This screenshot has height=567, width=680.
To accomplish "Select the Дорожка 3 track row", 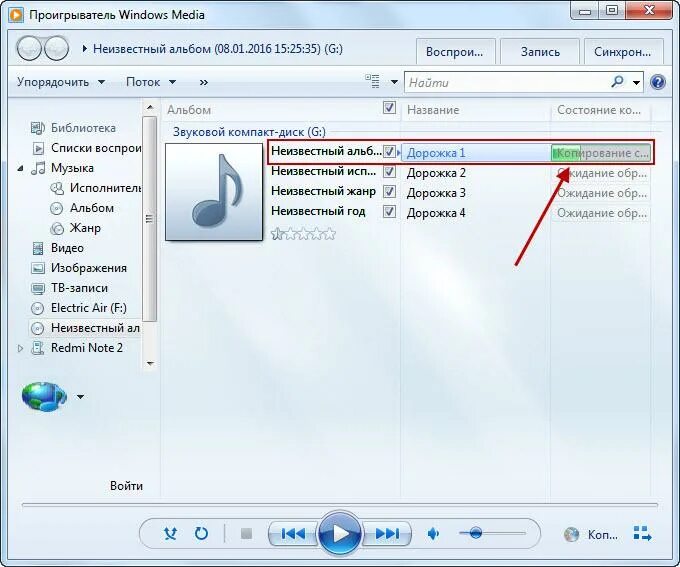I will [x=526, y=192].
